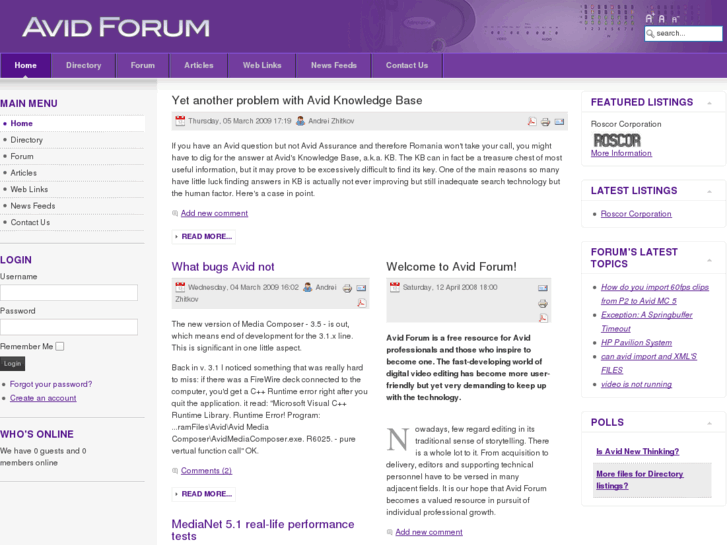Print the Knowledge Base article
The width and height of the screenshot is (727, 545).
(545, 122)
